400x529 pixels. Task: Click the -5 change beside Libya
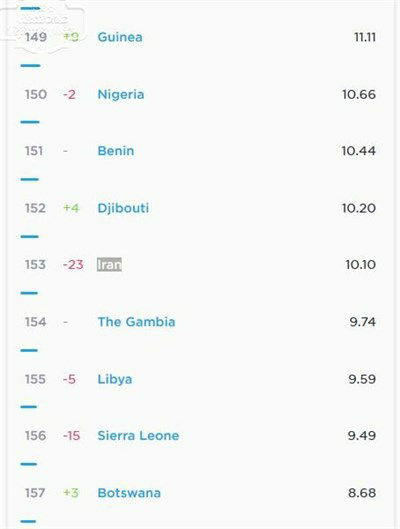69,379
